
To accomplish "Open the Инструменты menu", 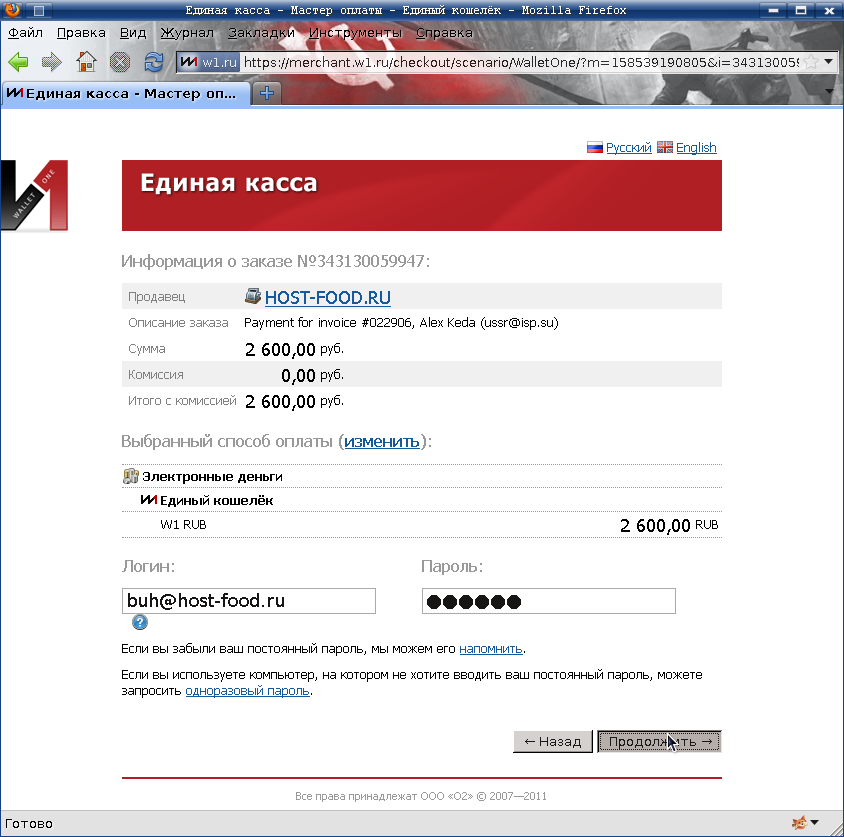I will (x=355, y=33).
